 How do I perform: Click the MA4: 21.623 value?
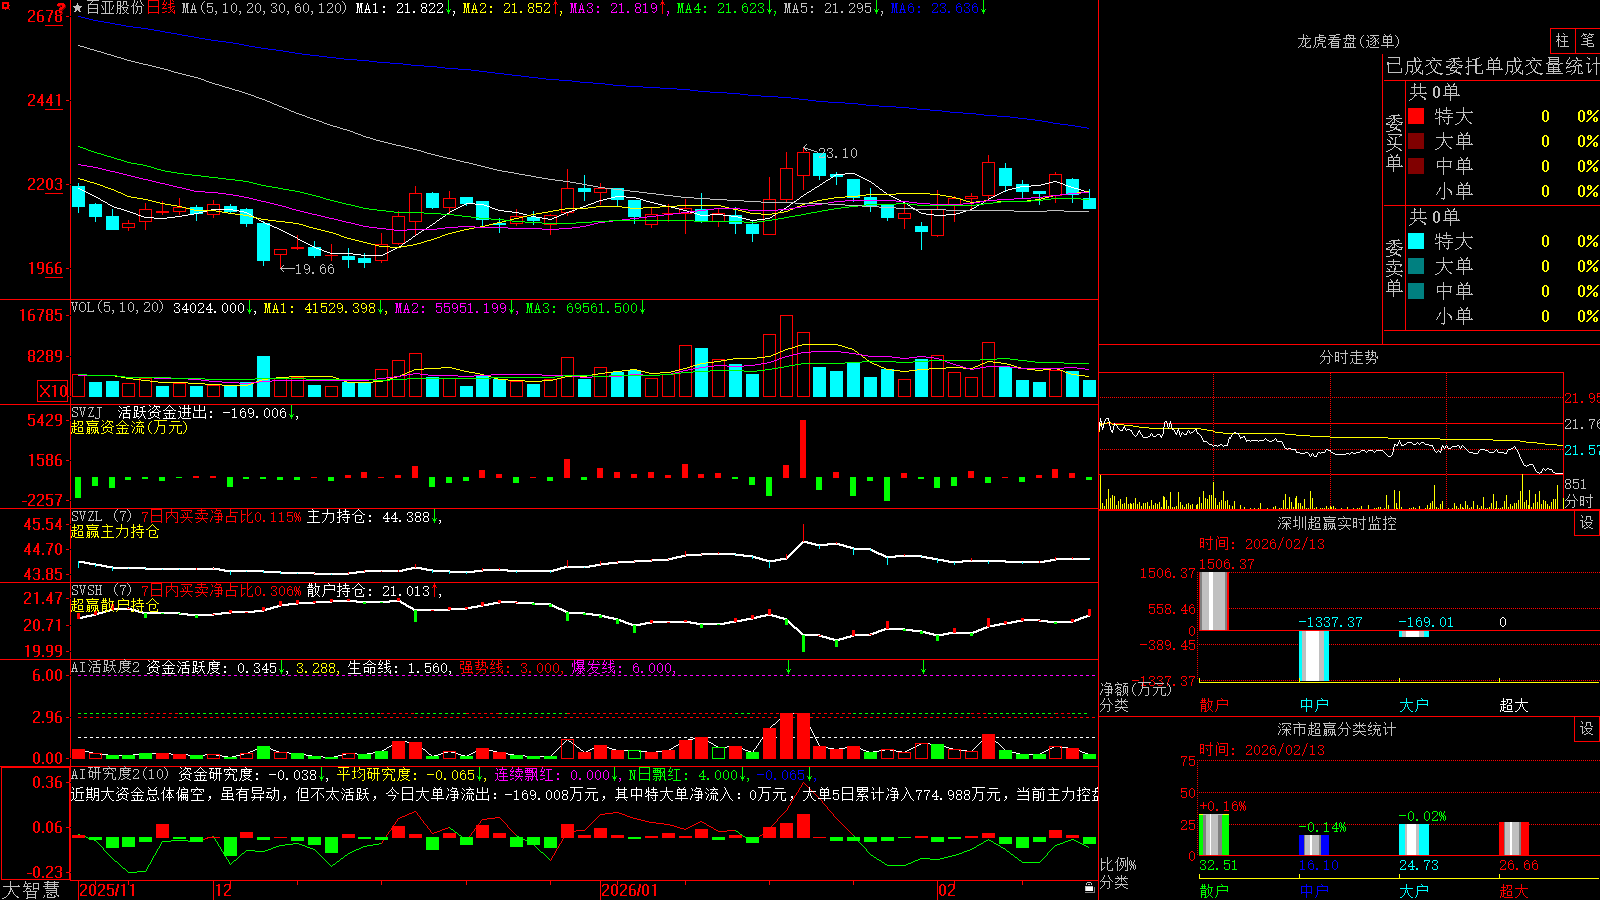tap(721, 8)
